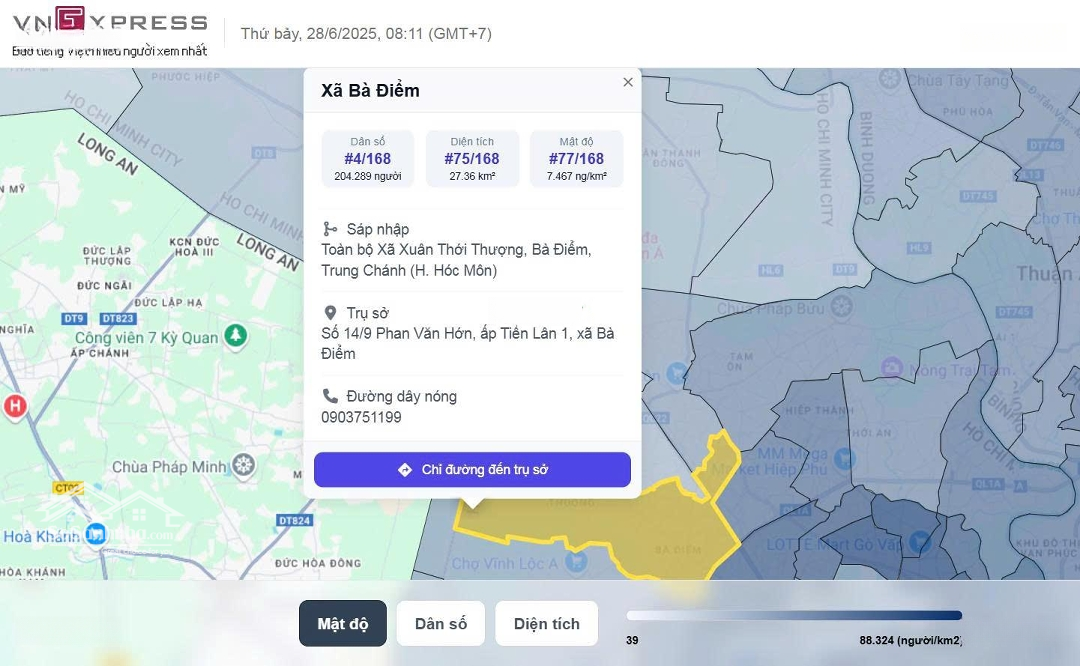Click the Diện tích #75/168 stat card
1080x666 pixels.
473,159
